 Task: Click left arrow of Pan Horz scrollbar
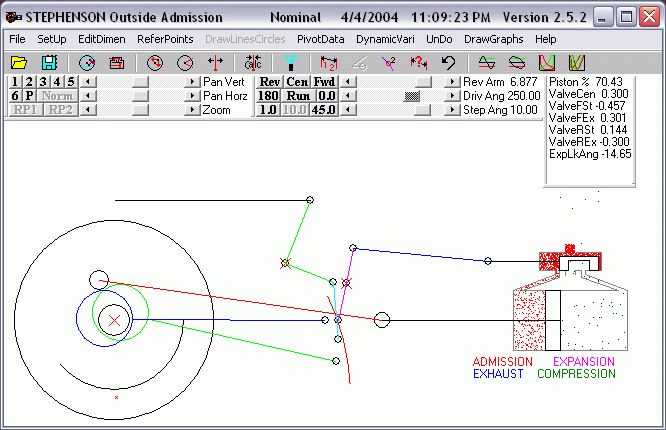88,96
